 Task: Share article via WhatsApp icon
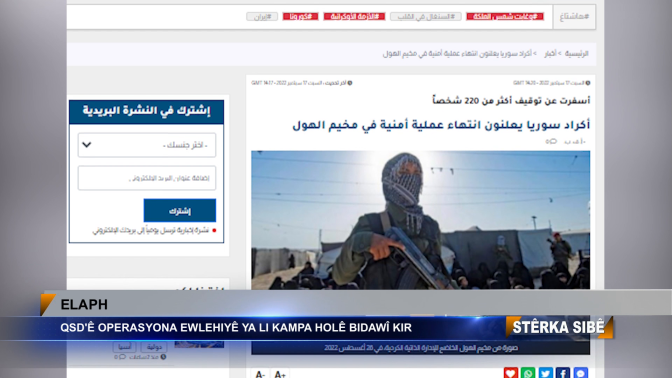click(528, 373)
